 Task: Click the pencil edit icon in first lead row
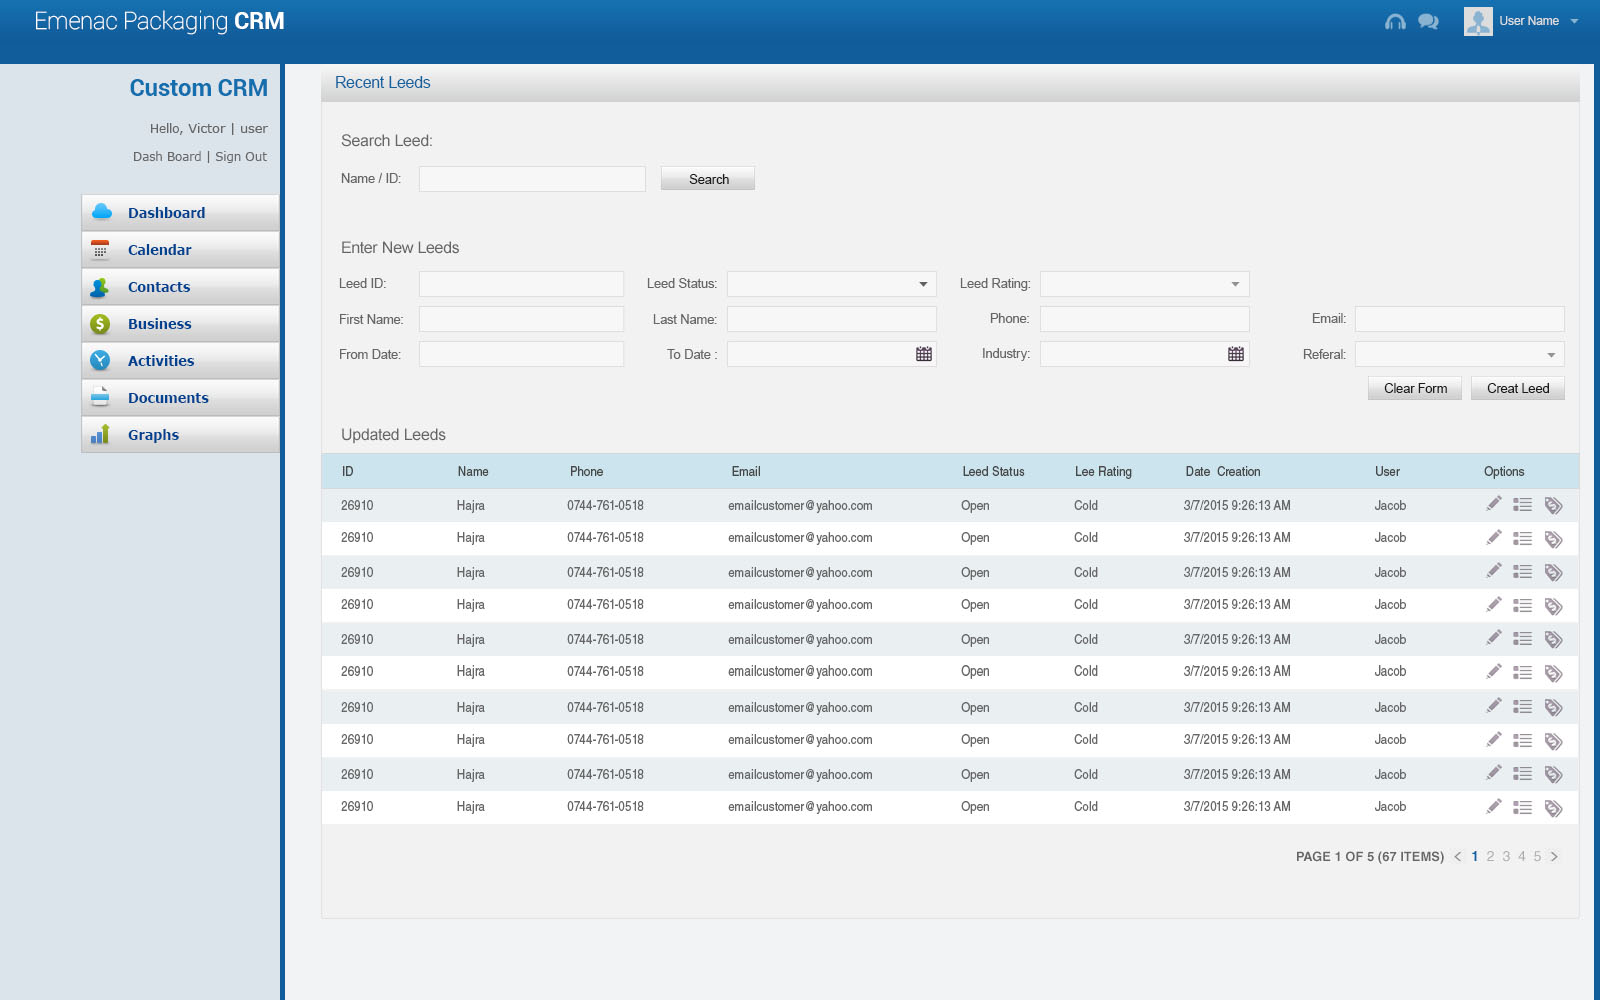point(1493,504)
